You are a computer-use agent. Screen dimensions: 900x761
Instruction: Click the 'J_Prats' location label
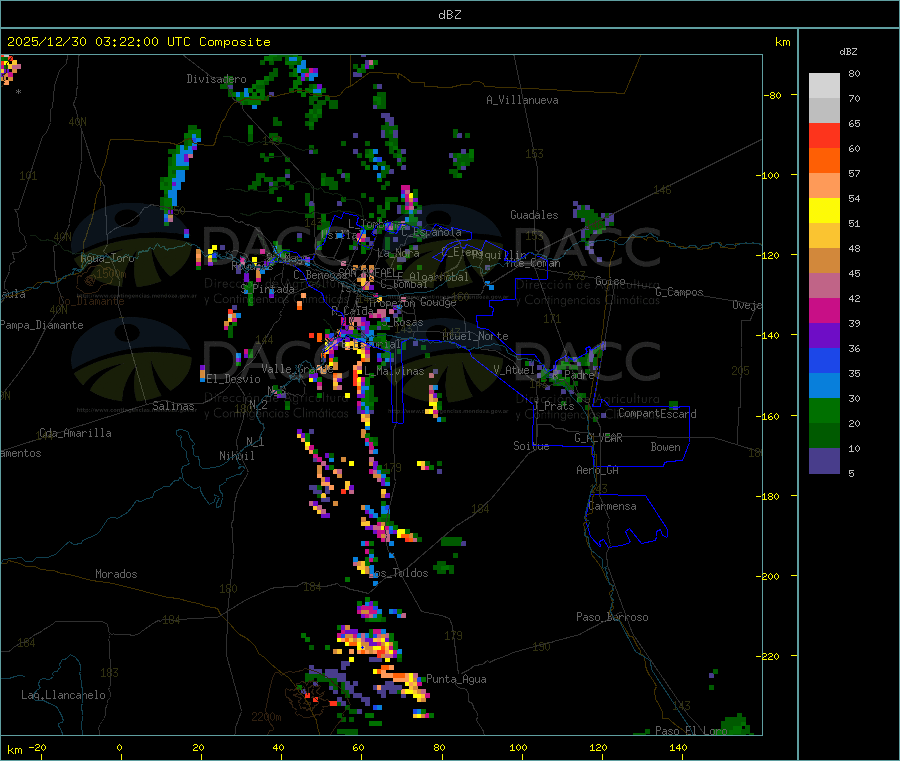pos(555,406)
